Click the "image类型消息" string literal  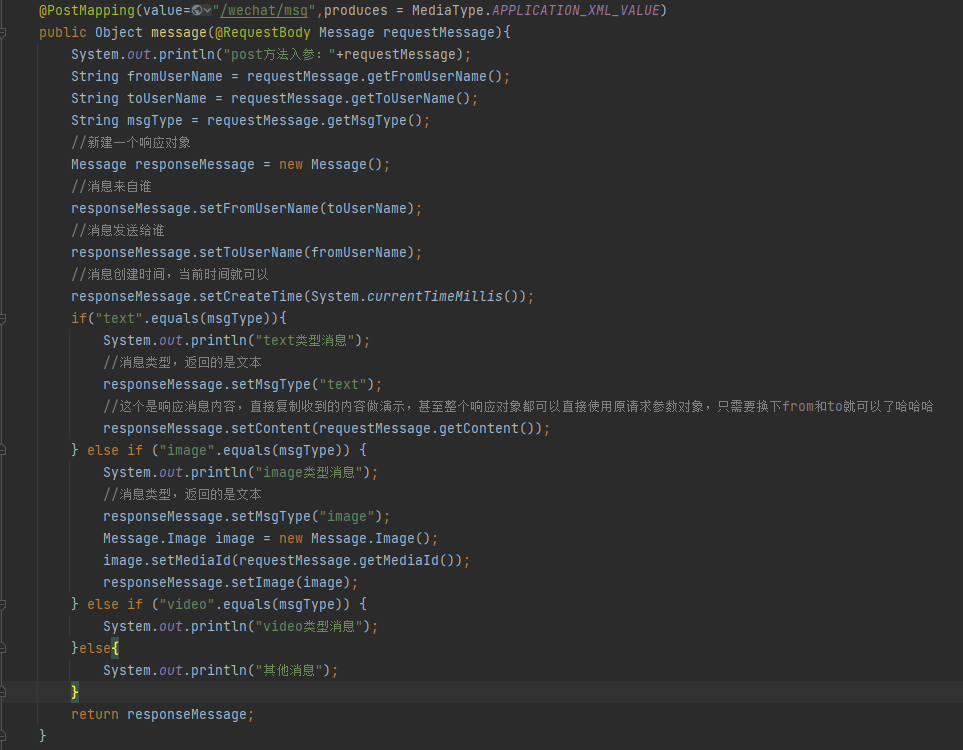click(x=309, y=472)
